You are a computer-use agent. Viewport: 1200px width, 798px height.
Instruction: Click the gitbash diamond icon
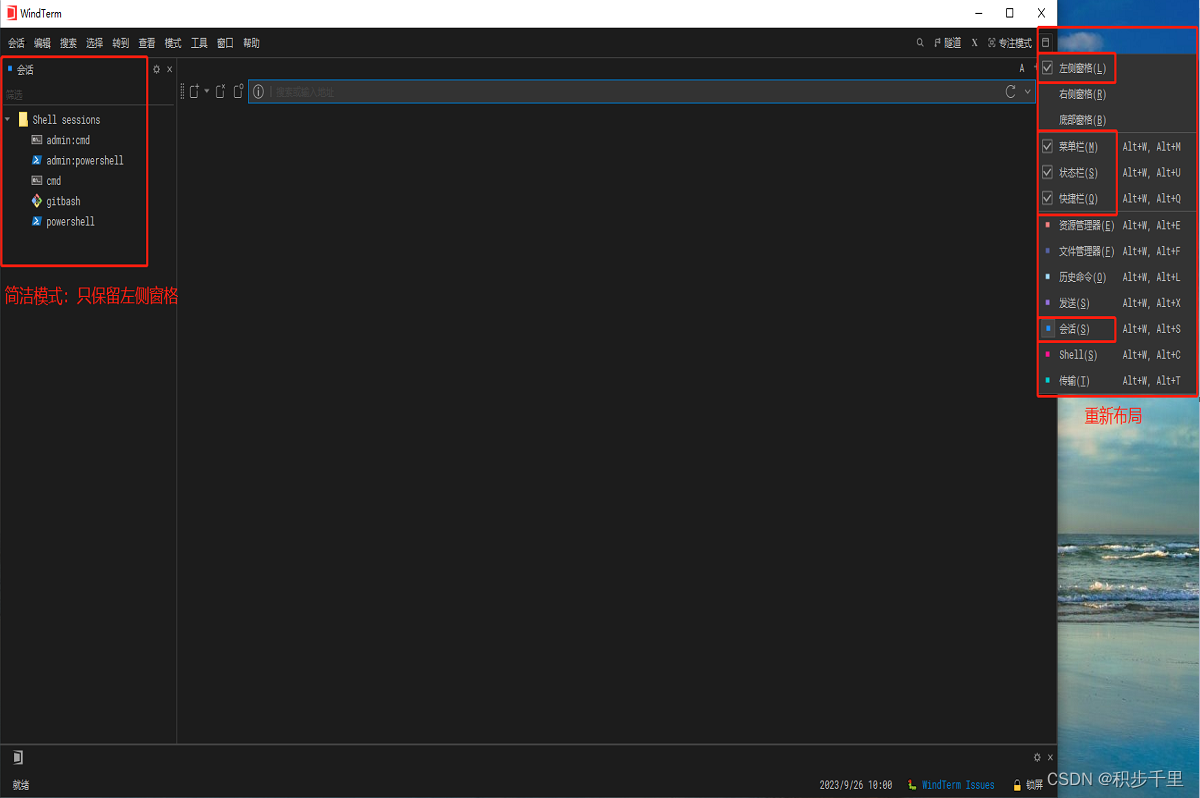click(x=36, y=201)
